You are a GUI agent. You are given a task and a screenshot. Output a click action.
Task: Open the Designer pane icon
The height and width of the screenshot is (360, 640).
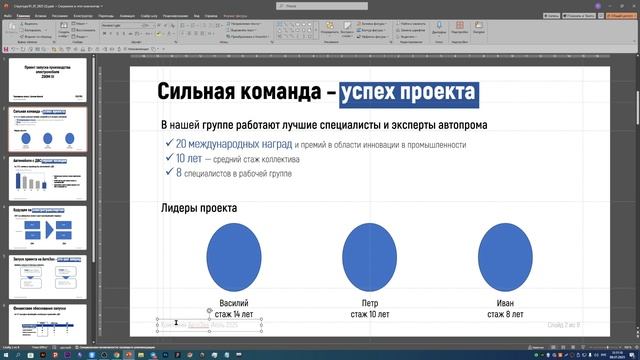coord(479,27)
